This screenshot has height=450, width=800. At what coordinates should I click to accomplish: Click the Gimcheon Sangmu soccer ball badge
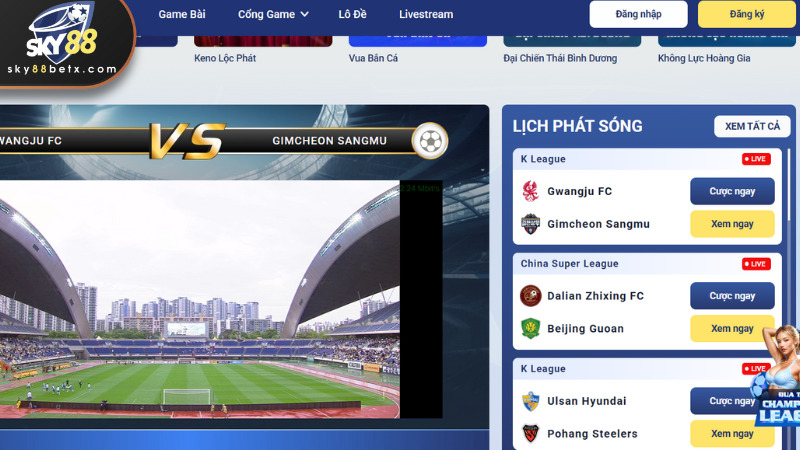[430, 141]
